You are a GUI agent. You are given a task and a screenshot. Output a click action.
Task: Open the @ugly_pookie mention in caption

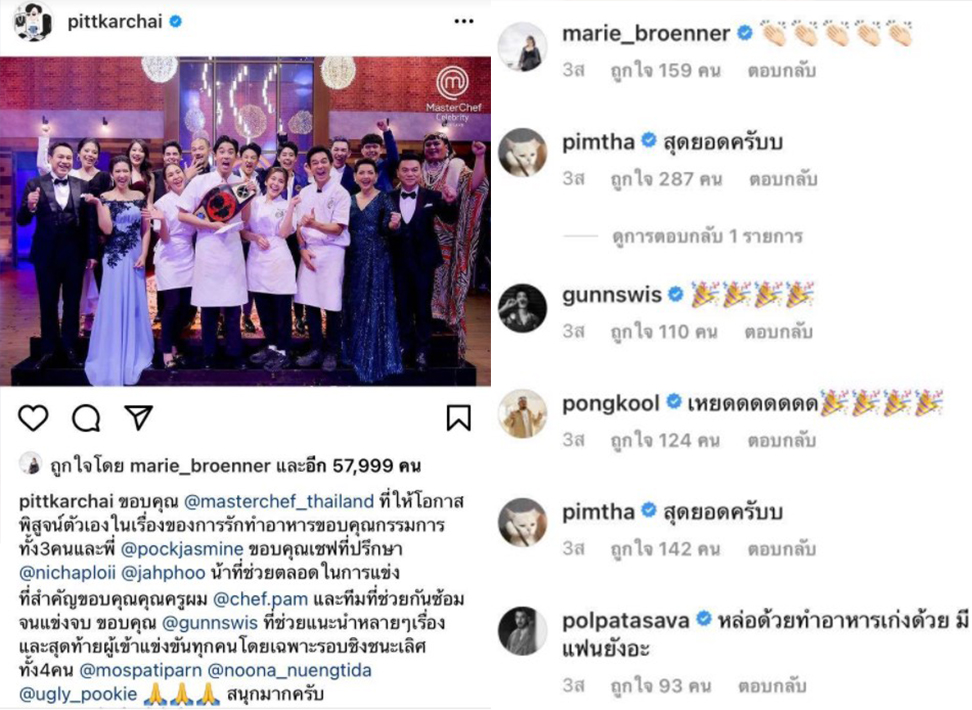coord(78,693)
